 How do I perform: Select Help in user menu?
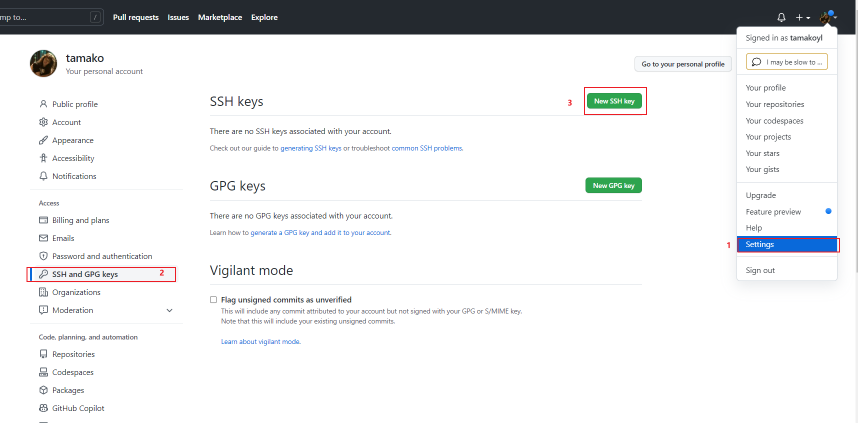click(x=787, y=228)
